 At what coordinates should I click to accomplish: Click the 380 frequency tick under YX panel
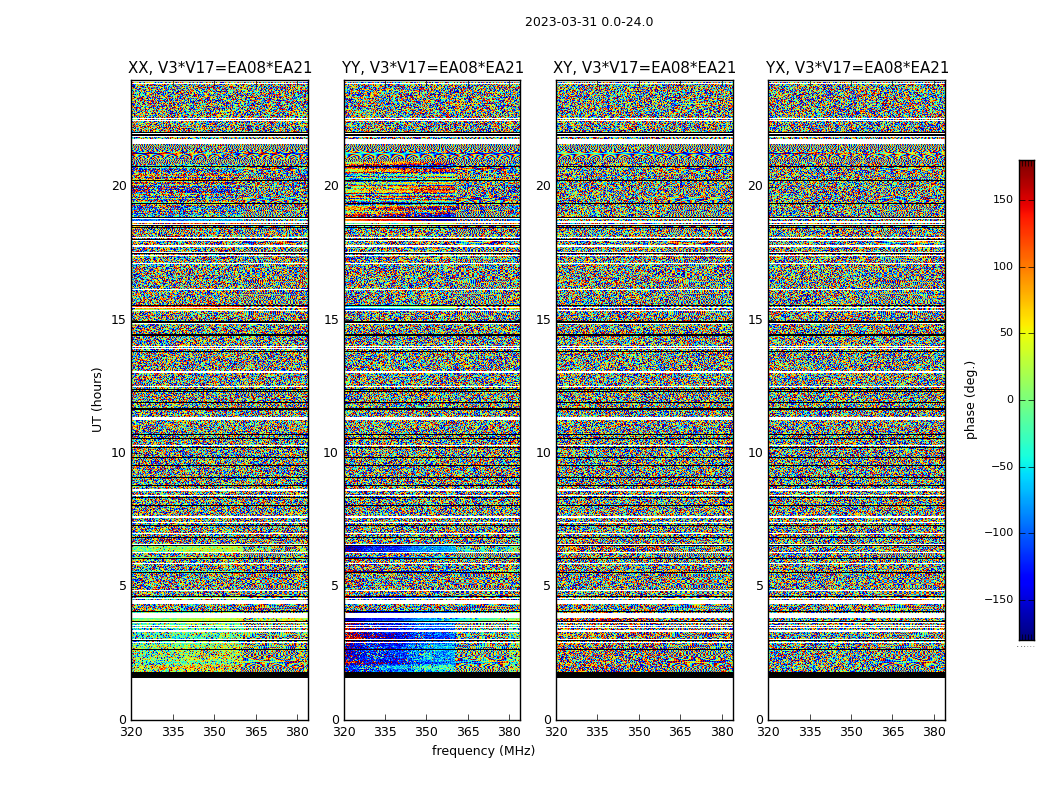934,732
